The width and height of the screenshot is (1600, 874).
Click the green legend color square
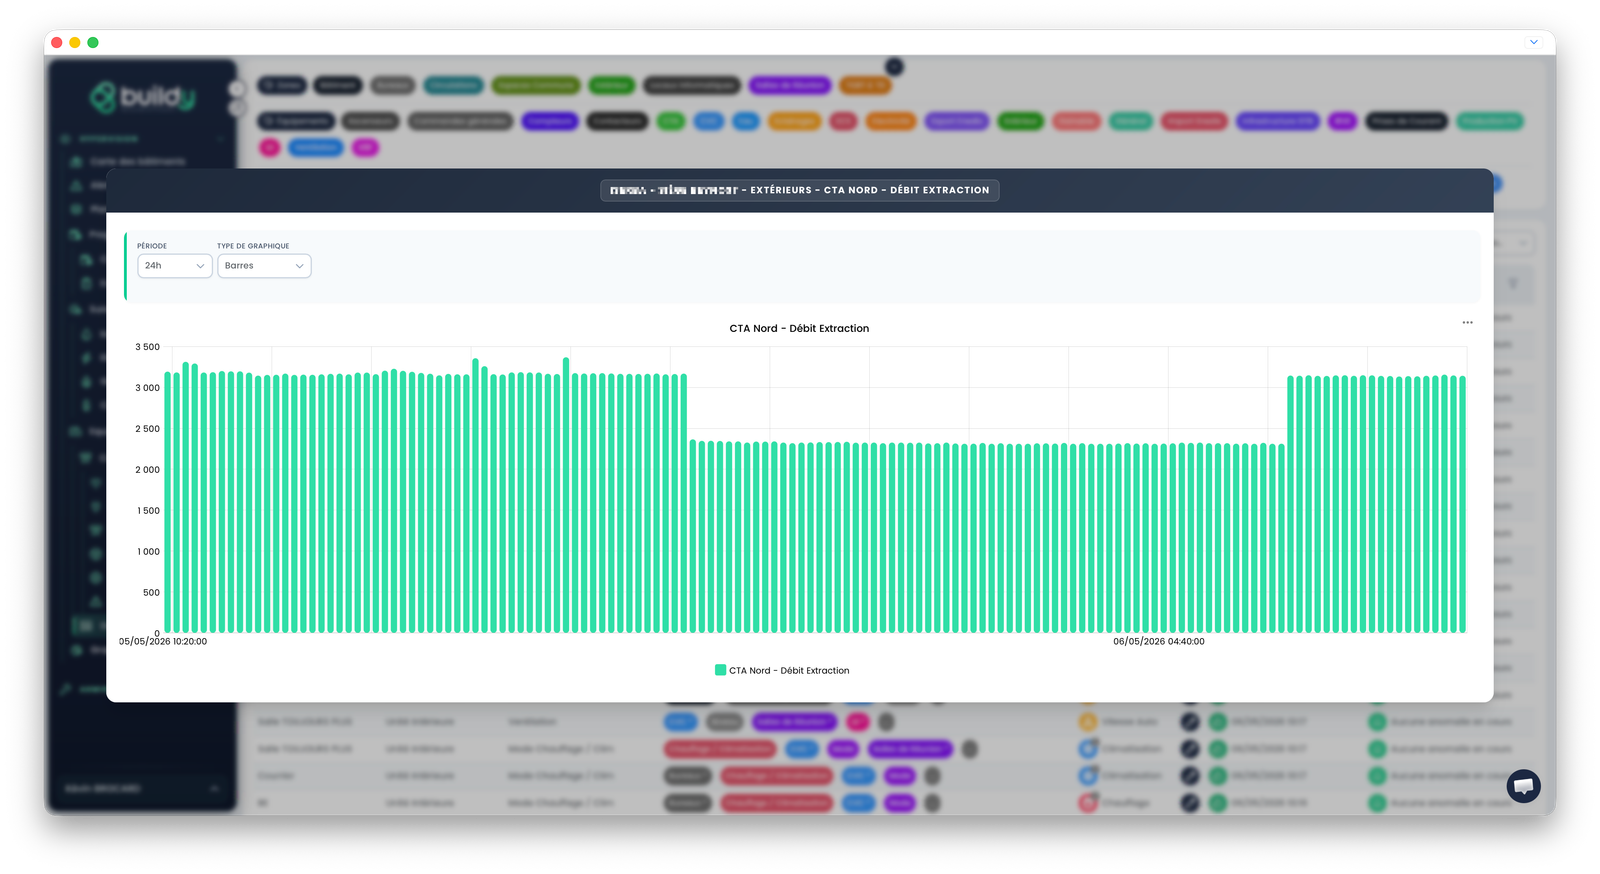coord(720,670)
